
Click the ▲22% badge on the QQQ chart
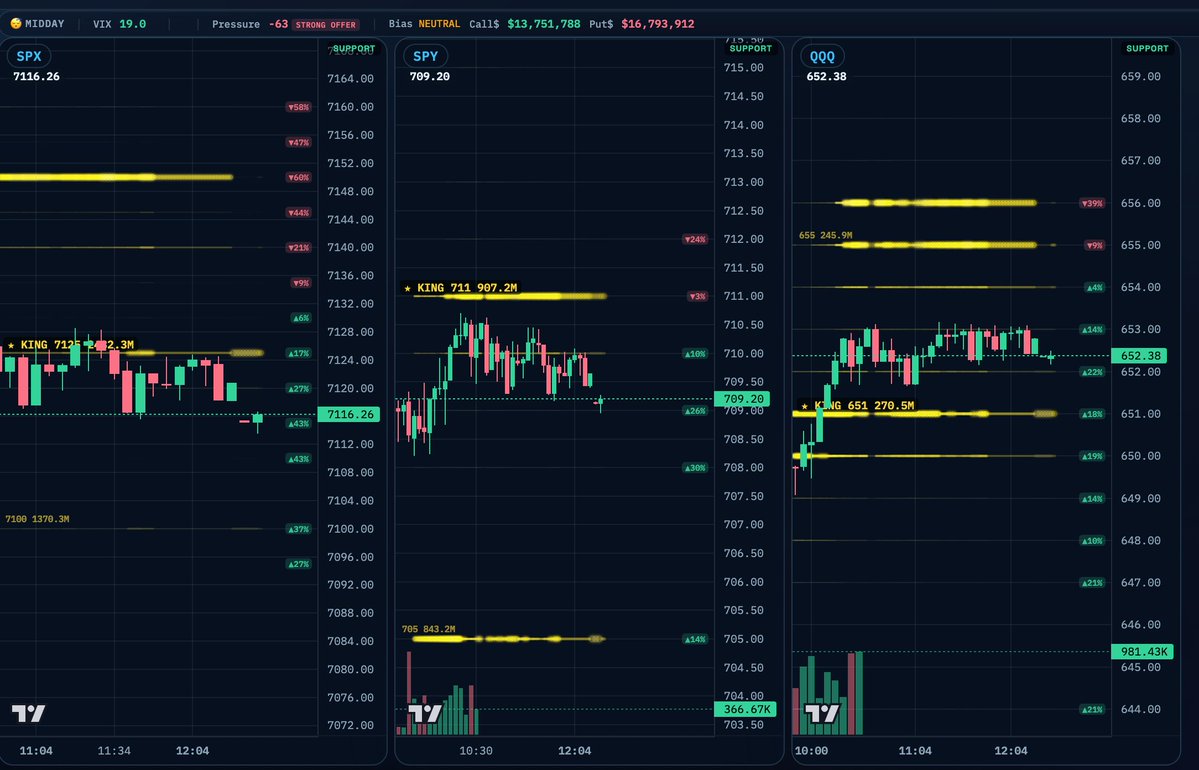(1092, 372)
